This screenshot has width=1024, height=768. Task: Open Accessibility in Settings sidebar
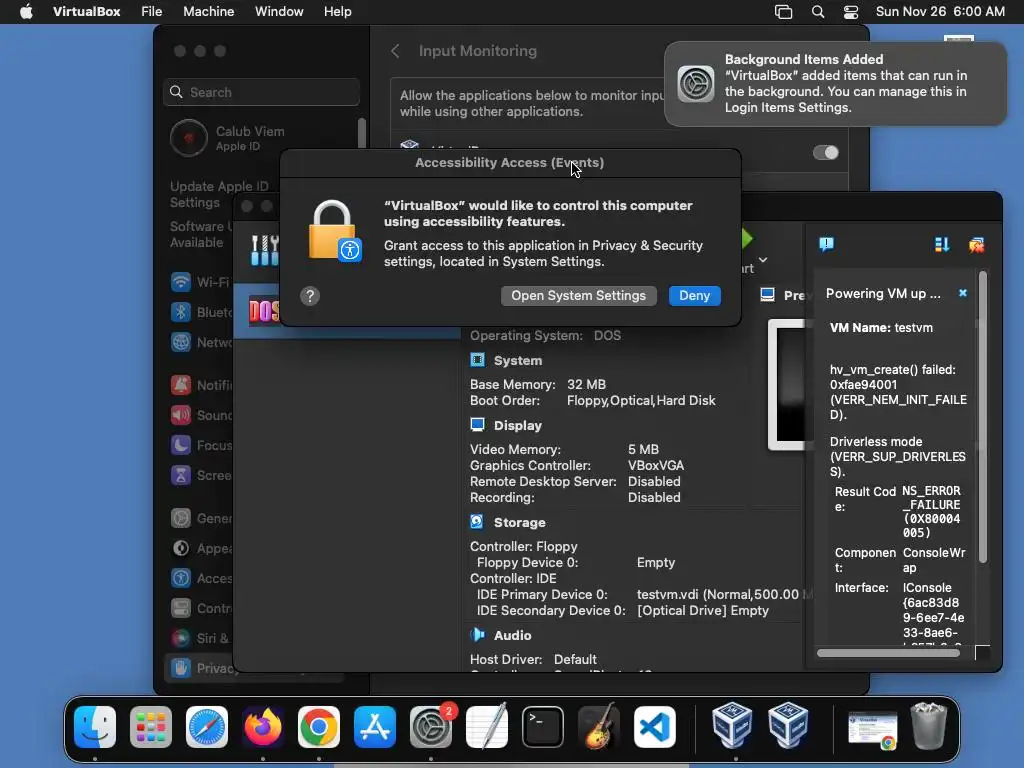click(x=200, y=579)
